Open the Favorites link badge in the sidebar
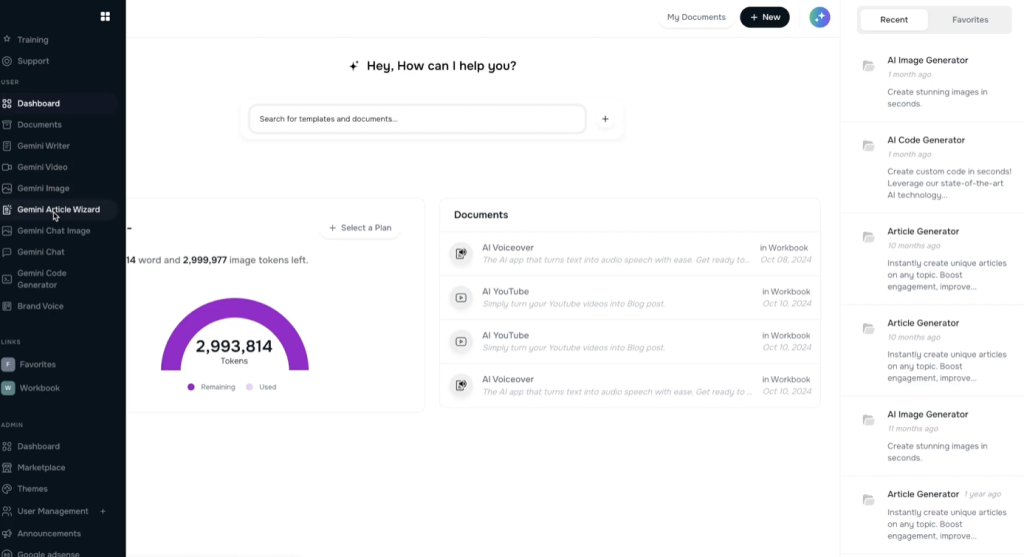 click(x=8, y=365)
